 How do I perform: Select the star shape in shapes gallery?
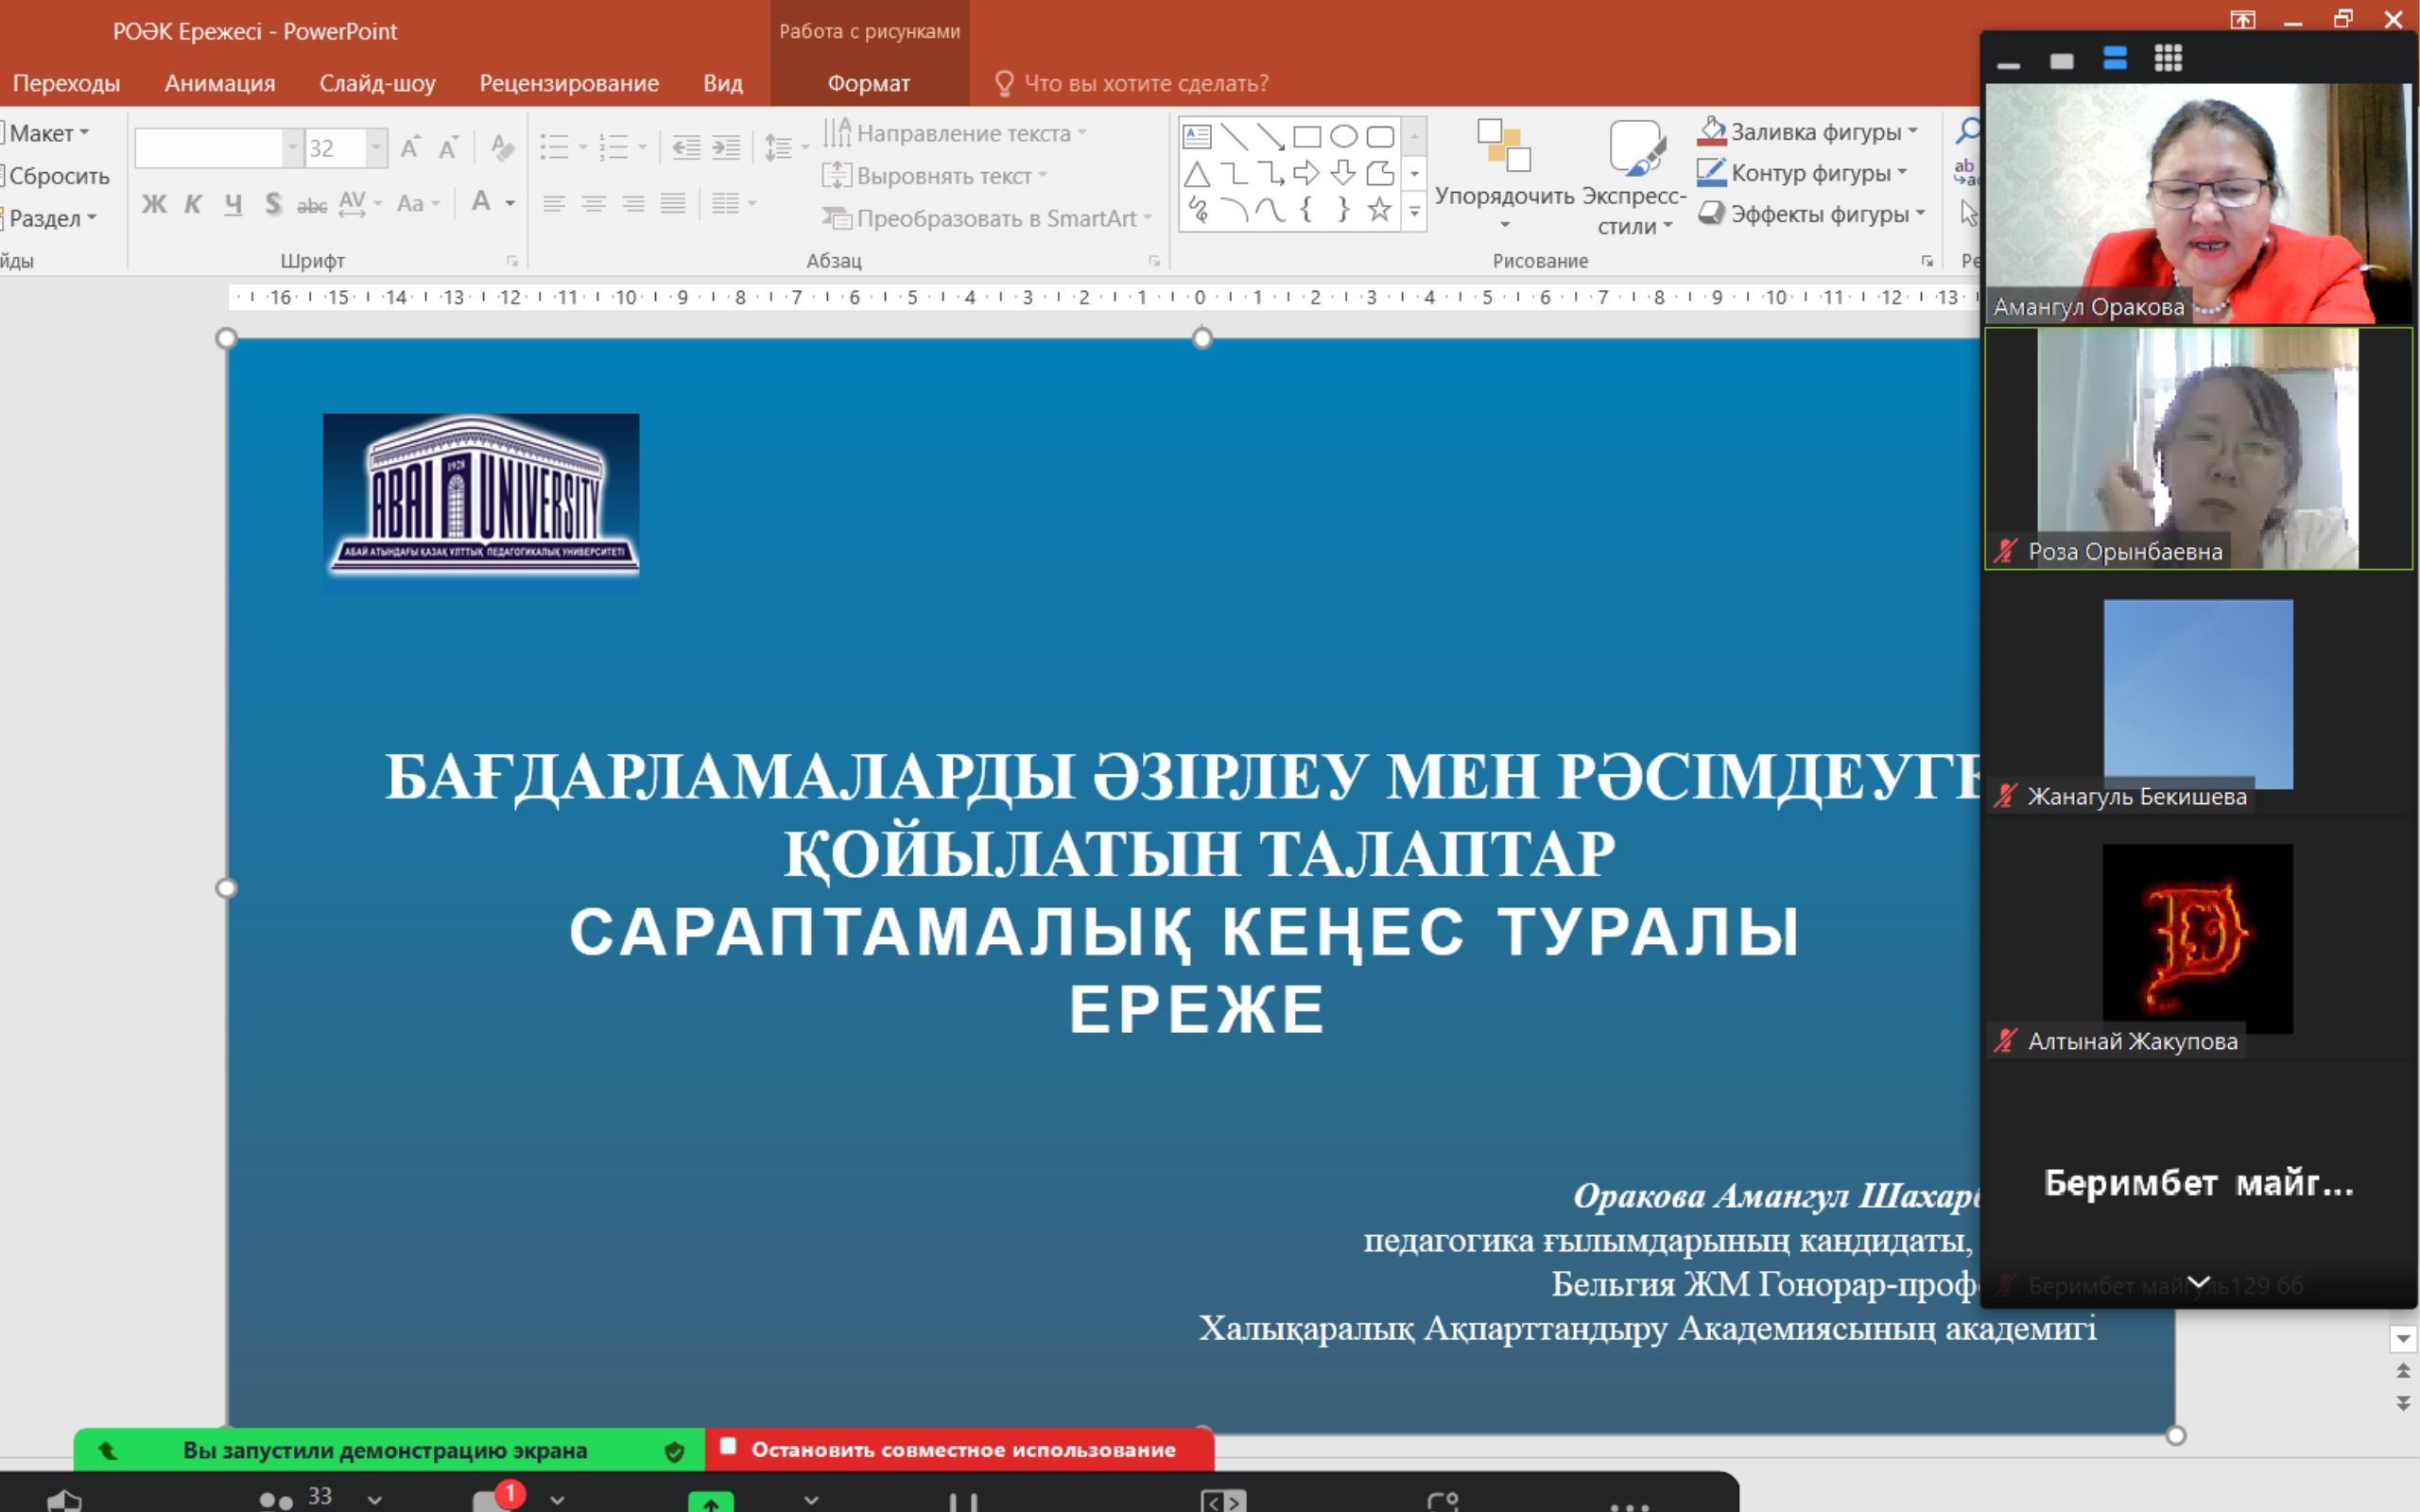tap(1379, 210)
